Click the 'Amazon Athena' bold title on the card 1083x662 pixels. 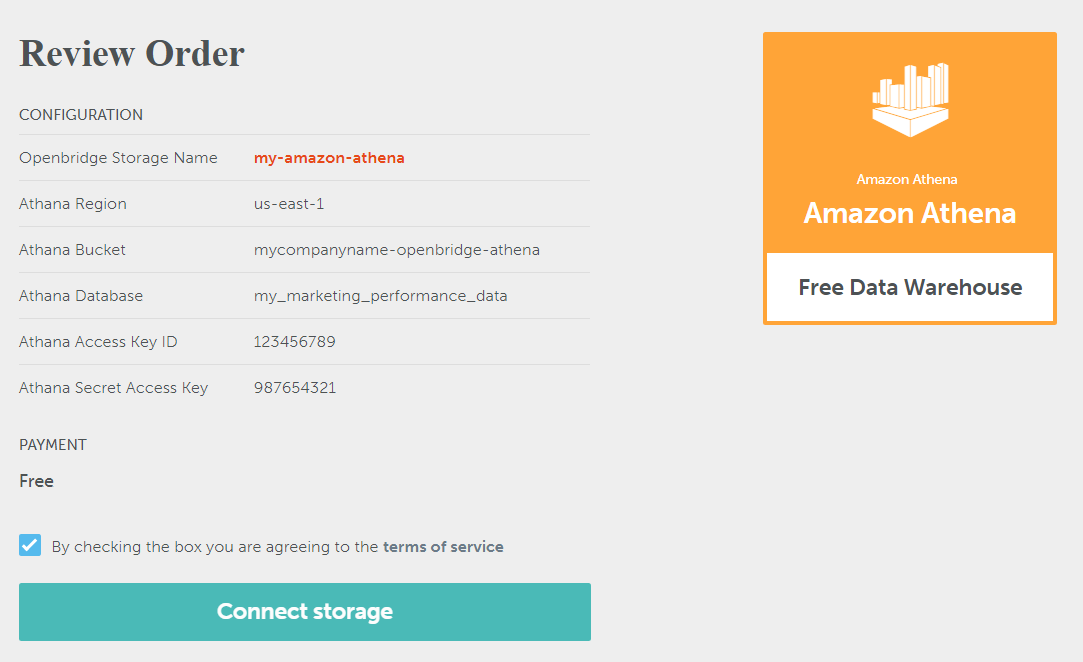908,213
